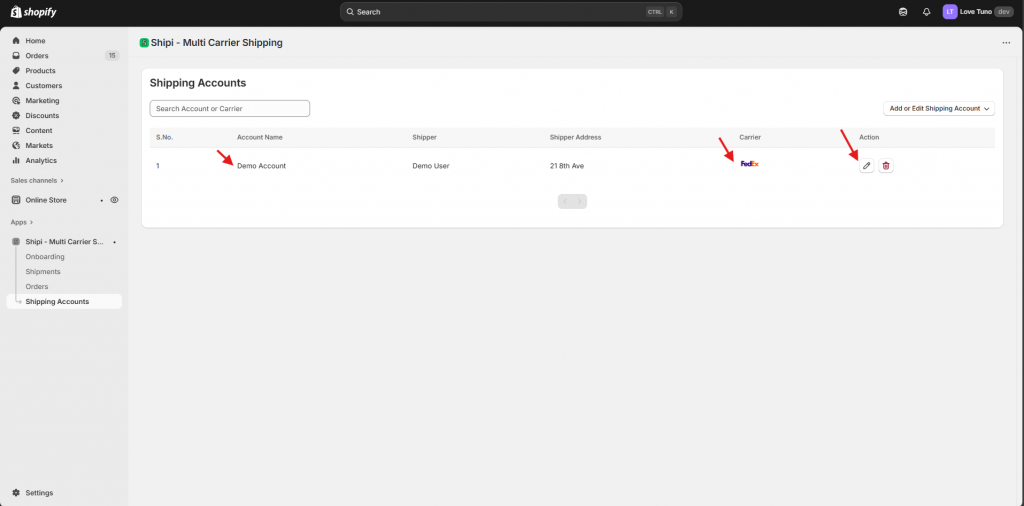This screenshot has width=1024, height=506.
Task: Click the Demo Account name
Action: pyautogui.click(x=261, y=166)
